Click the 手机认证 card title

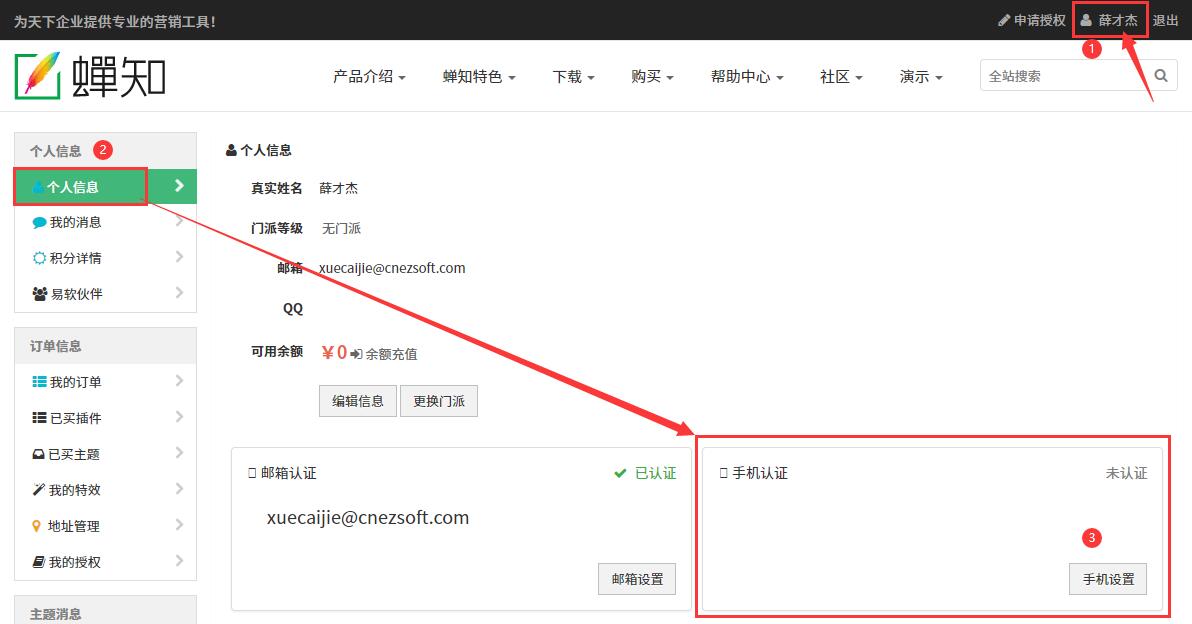[x=759, y=473]
